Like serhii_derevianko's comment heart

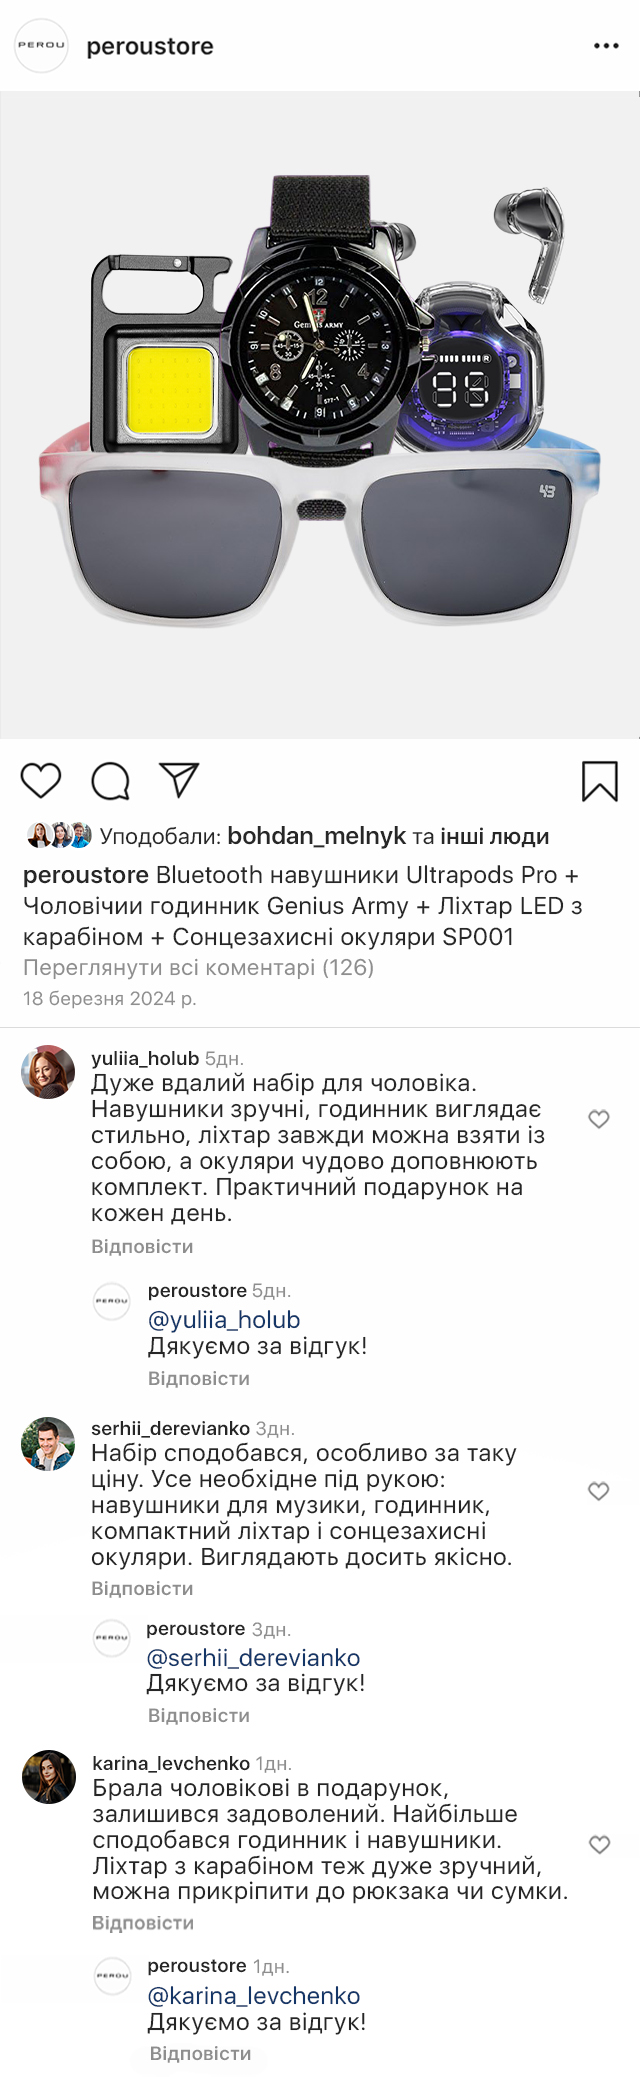tap(599, 1491)
